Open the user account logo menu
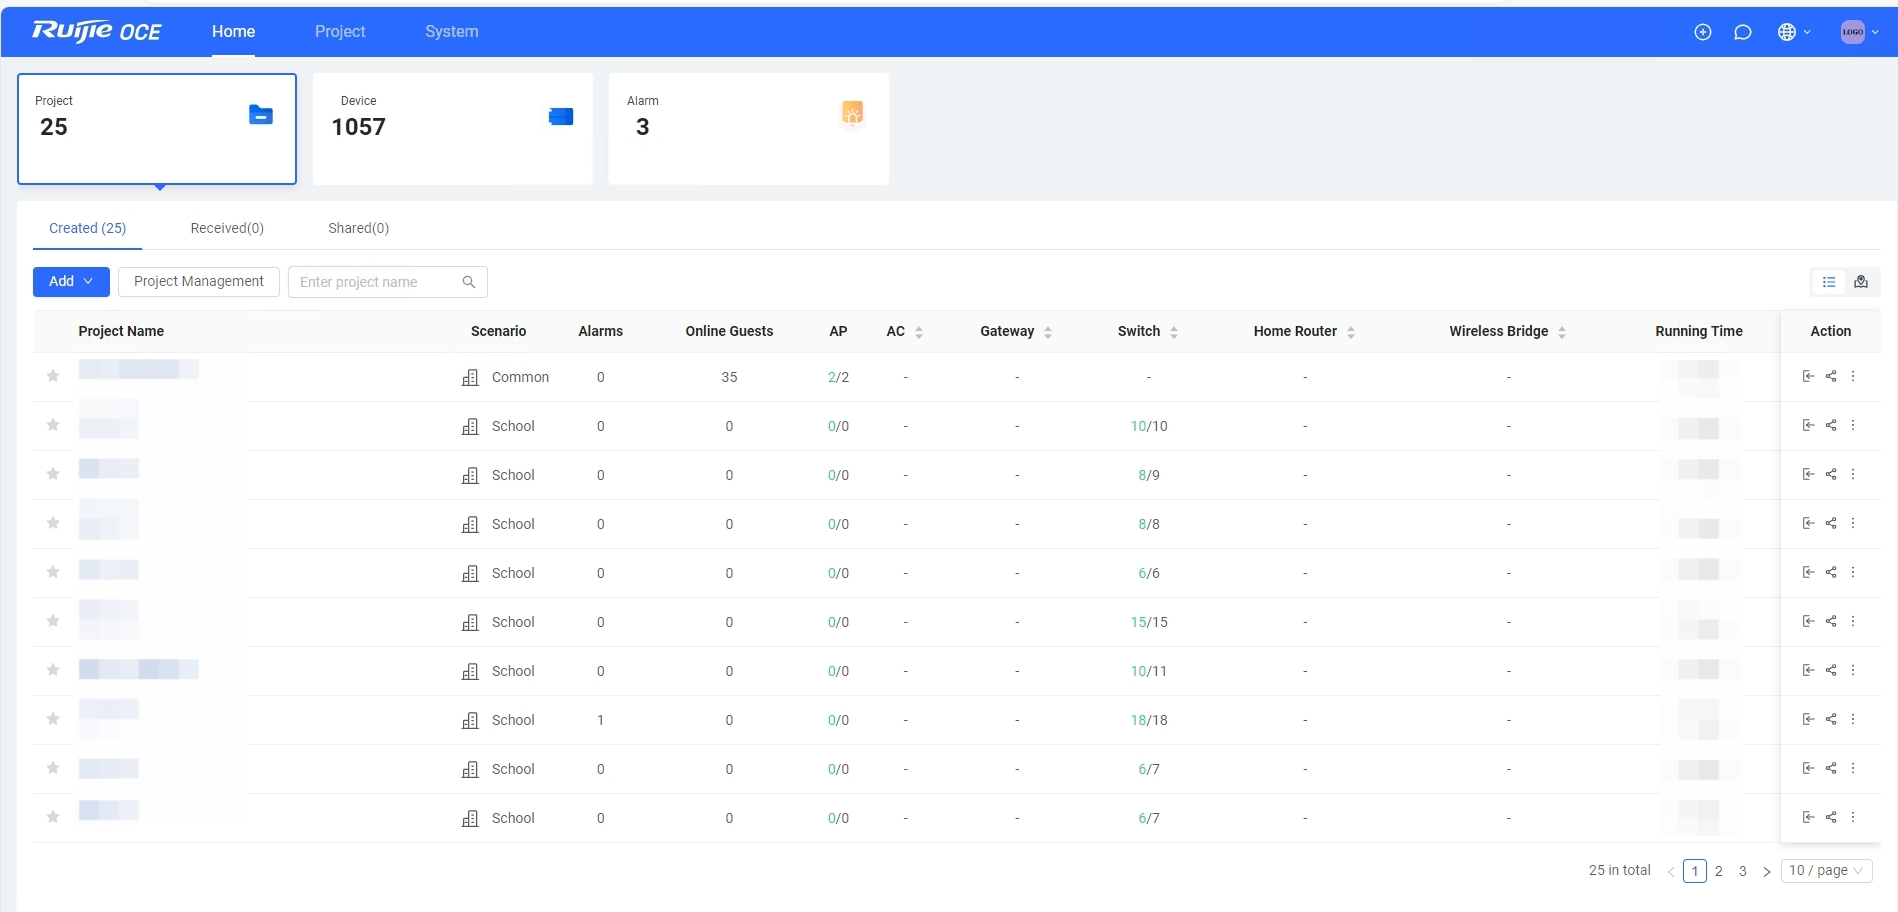Screen dimensions: 1898x912 pyautogui.click(x=1859, y=32)
